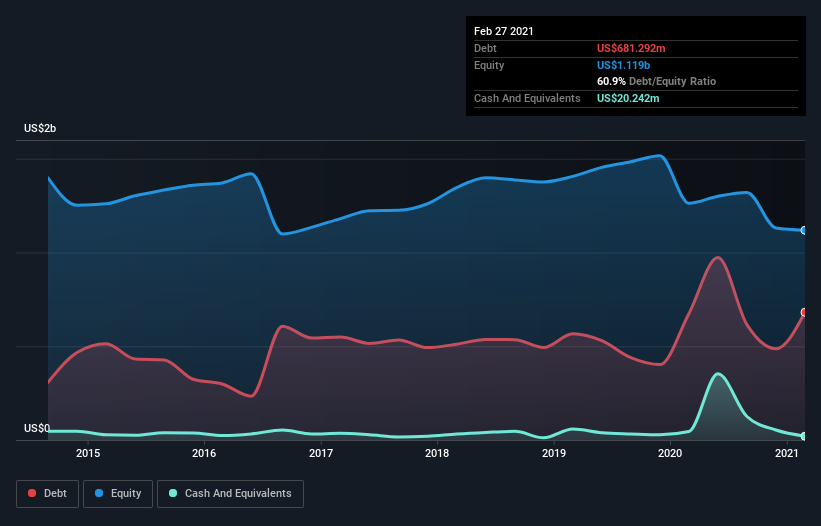Click the 60.9% Debt/Equity Ratio text
This screenshot has height=526, width=821.
coord(656,81)
